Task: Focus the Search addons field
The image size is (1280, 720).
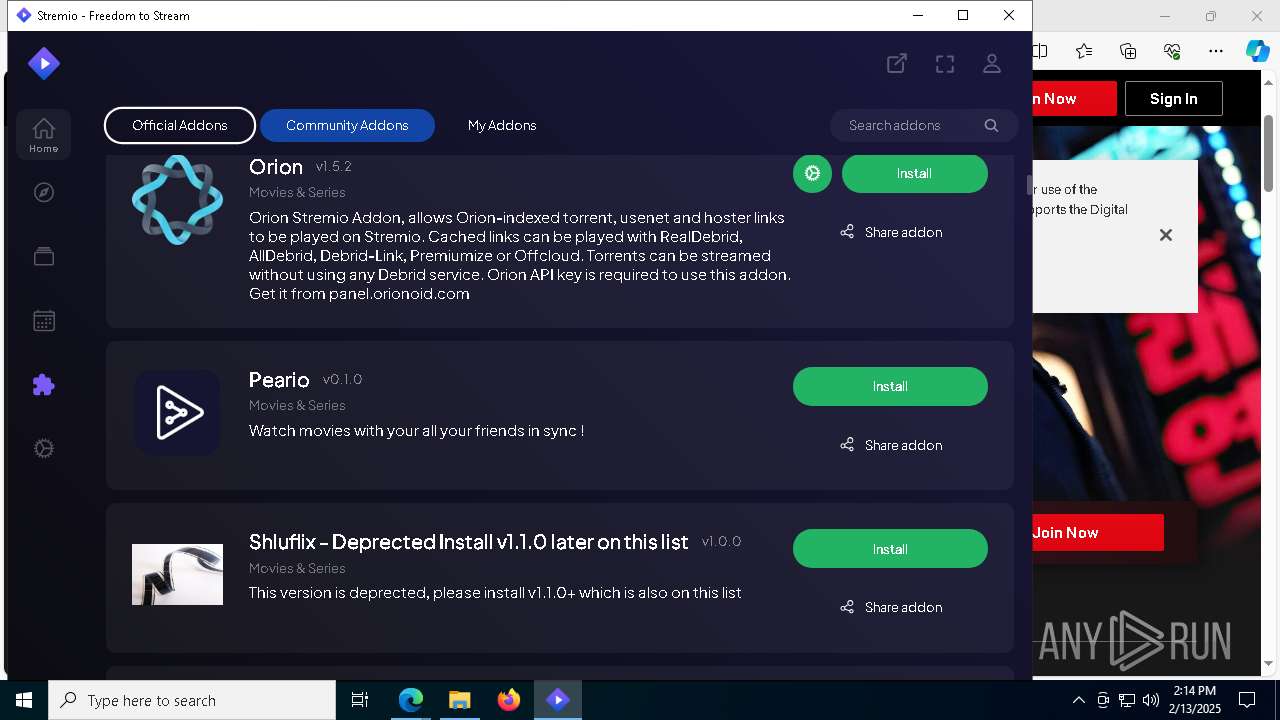Action: pyautogui.click(x=924, y=125)
